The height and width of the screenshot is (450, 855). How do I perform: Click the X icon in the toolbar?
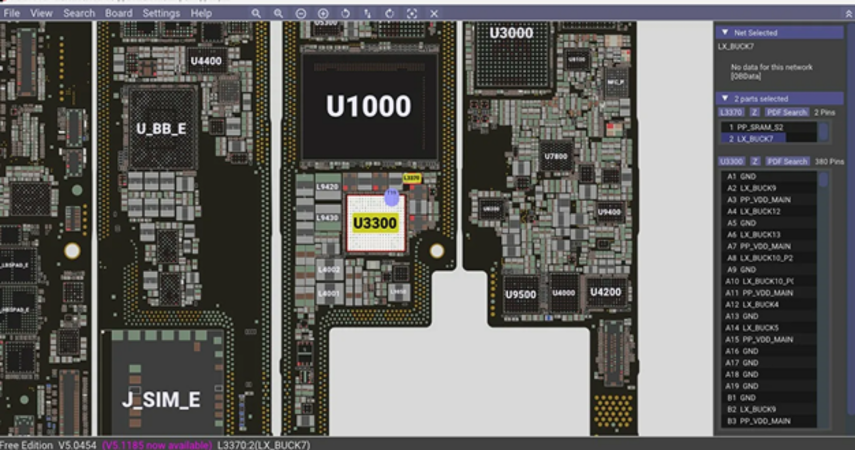click(434, 13)
